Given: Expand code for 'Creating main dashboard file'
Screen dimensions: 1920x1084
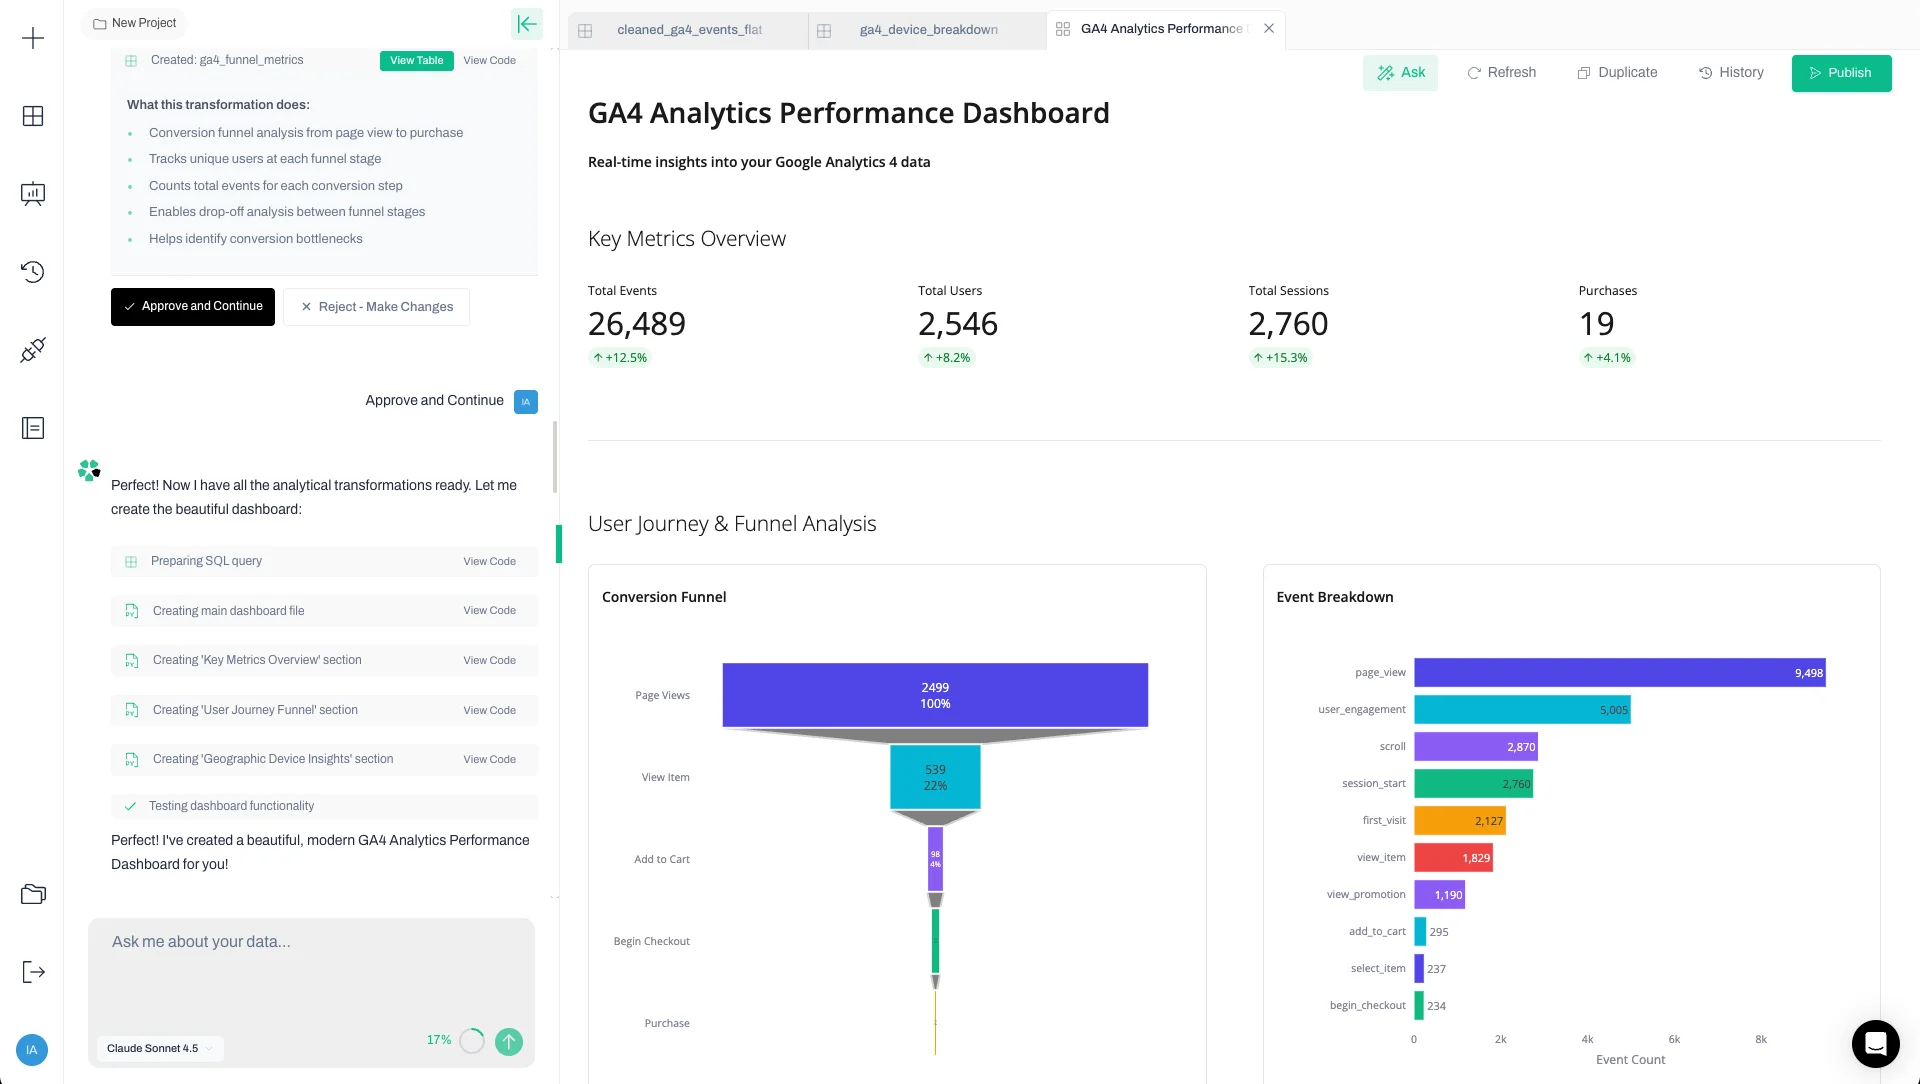Looking at the screenshot, I should 489,610.
